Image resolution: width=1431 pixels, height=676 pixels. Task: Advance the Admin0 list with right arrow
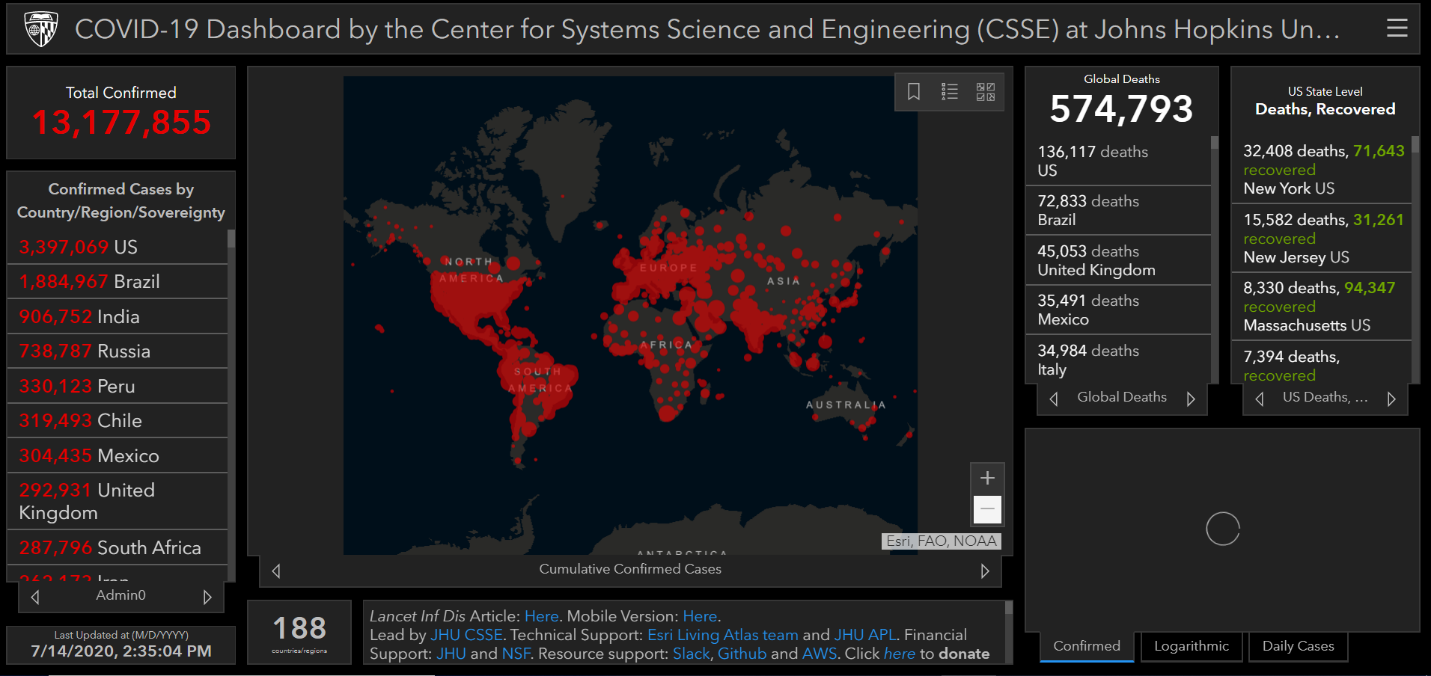point(208,597)
